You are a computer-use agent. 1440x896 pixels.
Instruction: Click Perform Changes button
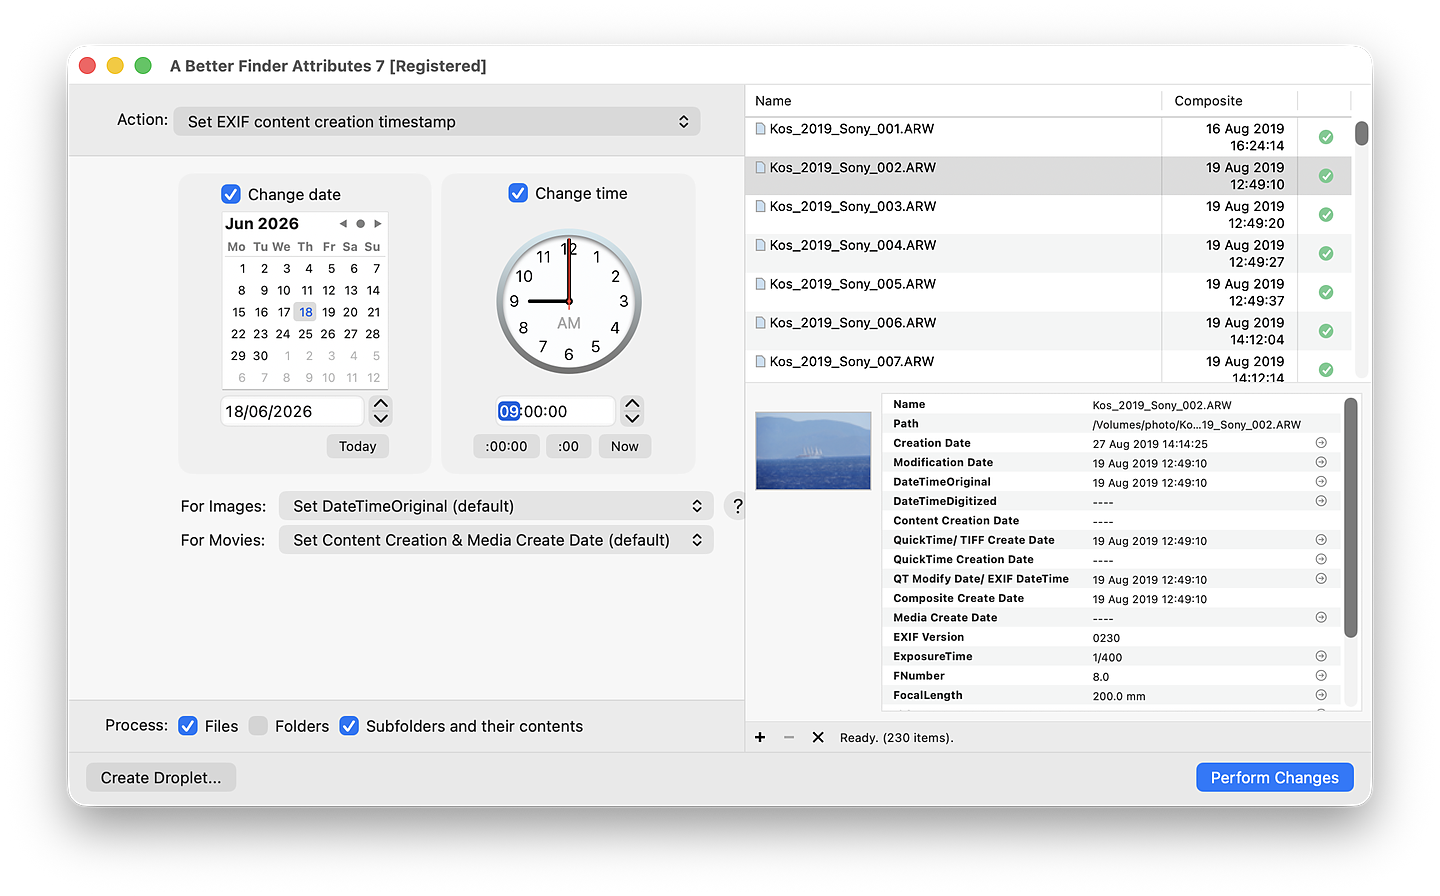pyautogui.click(x=1275, y=777)
